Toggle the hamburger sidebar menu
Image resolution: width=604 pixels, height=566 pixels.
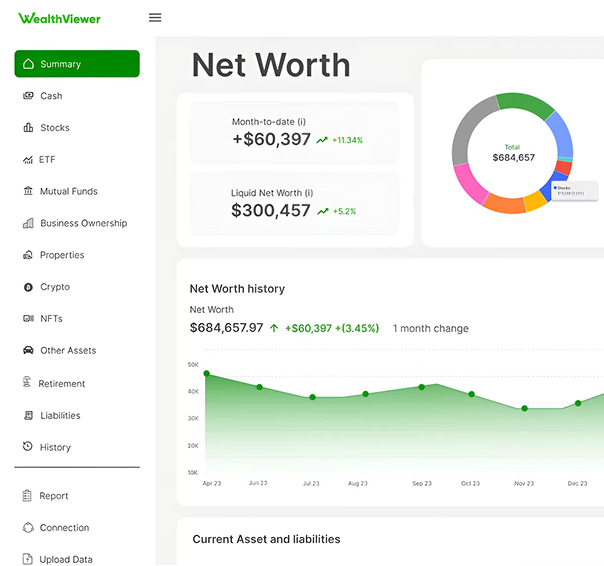154,18
